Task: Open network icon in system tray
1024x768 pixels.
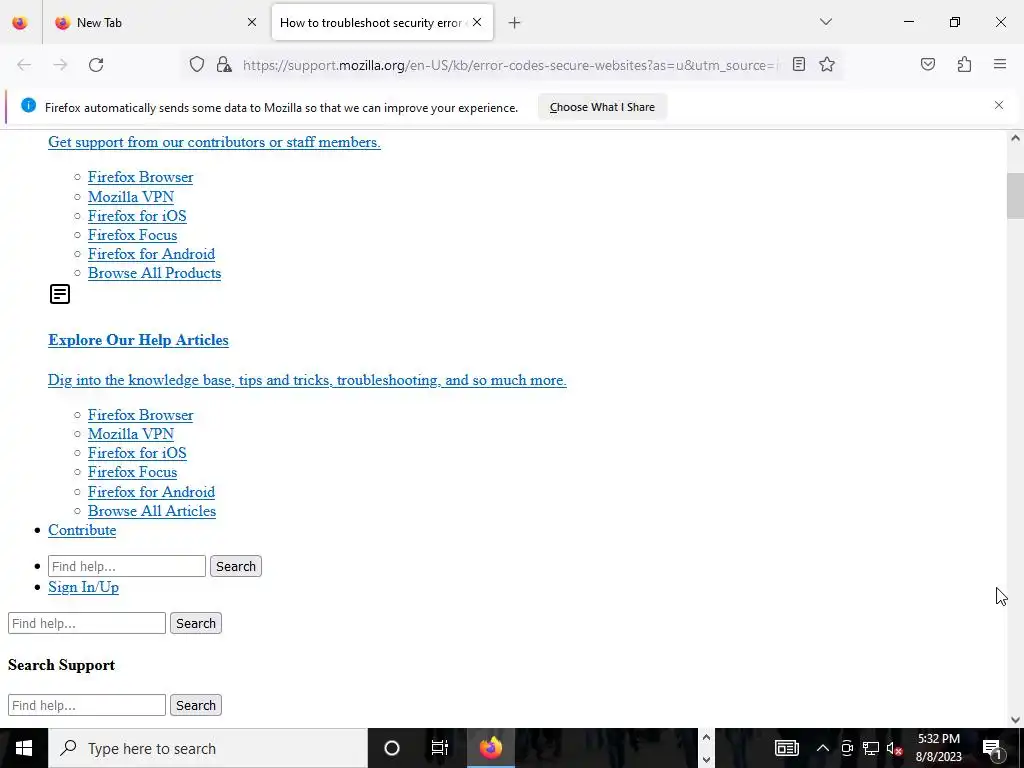Action: click(871, 748)
